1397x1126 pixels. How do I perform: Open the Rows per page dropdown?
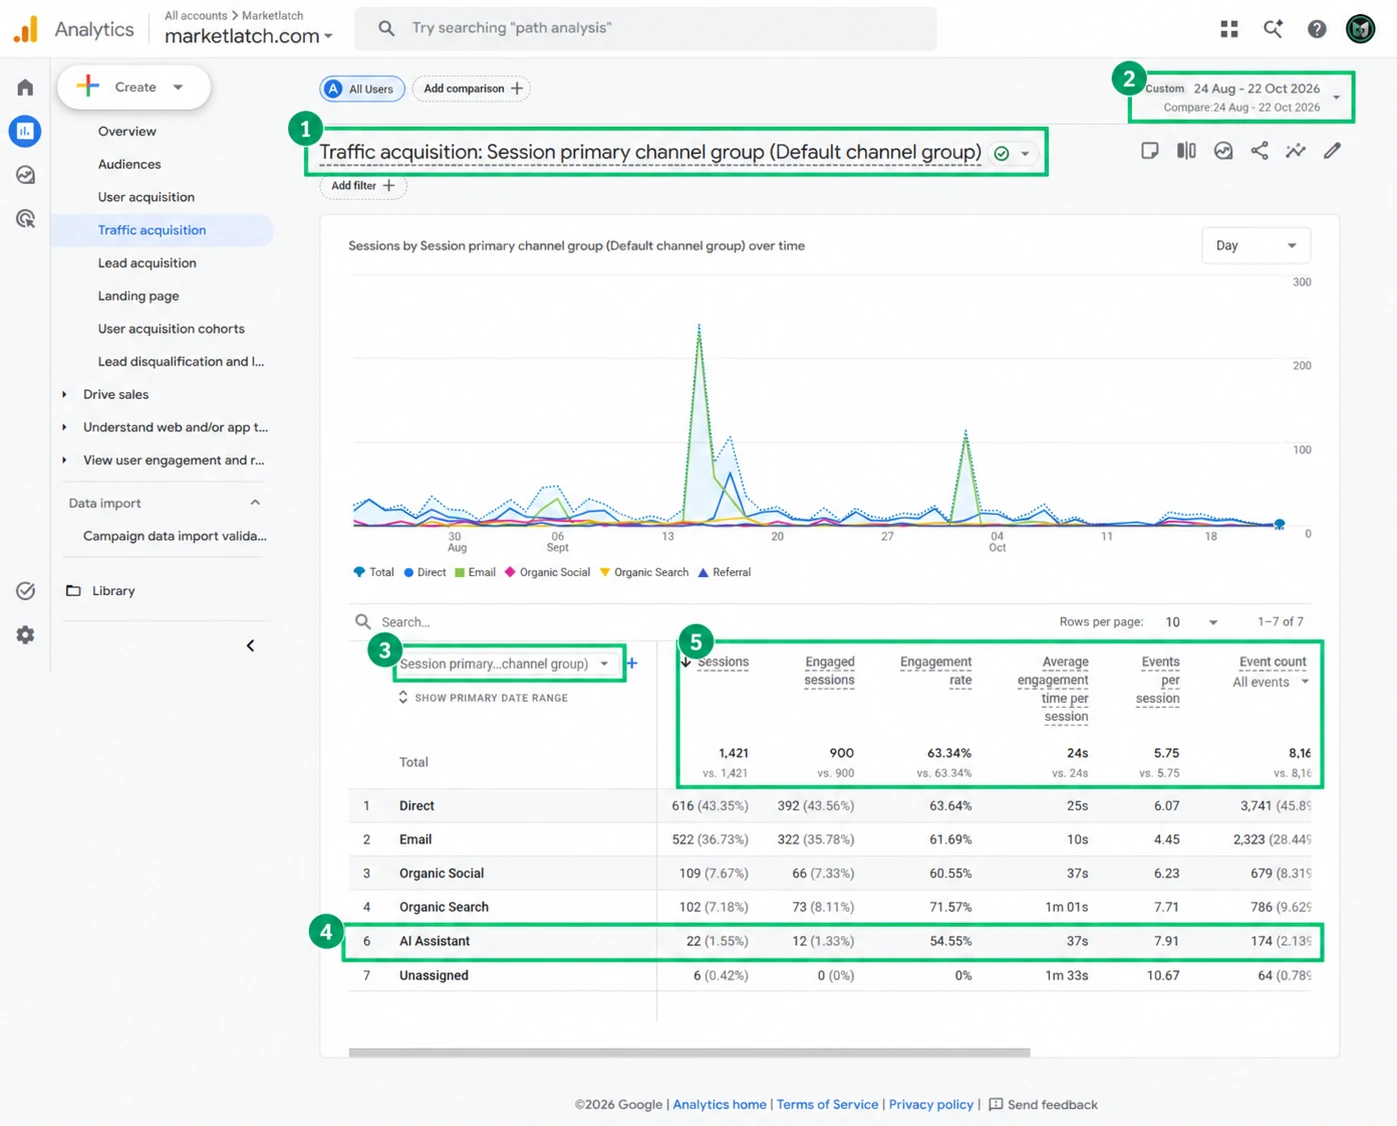pyautogui.click(x=1190, y=622)
